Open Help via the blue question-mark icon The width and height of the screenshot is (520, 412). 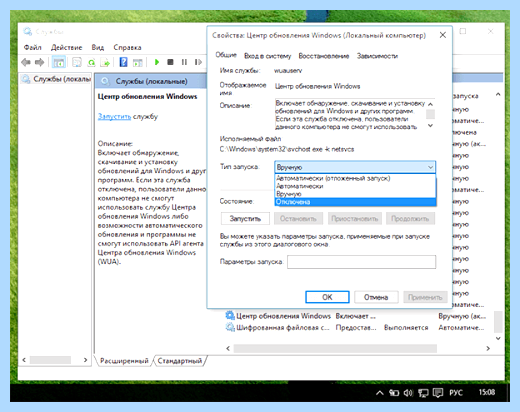pyautogui.click(x=123, y=62)
